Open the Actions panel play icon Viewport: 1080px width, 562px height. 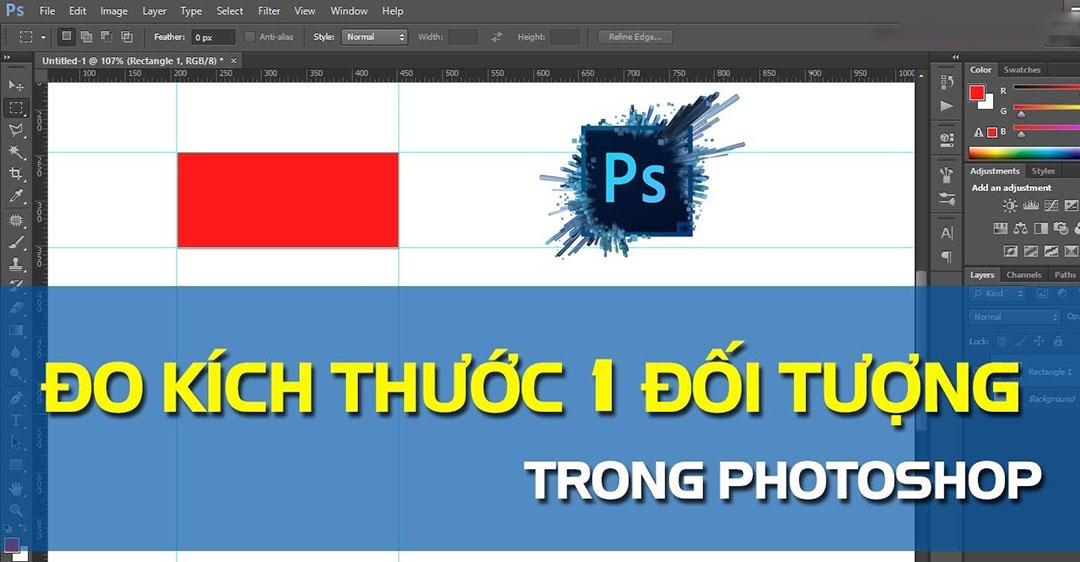(947, 106)
